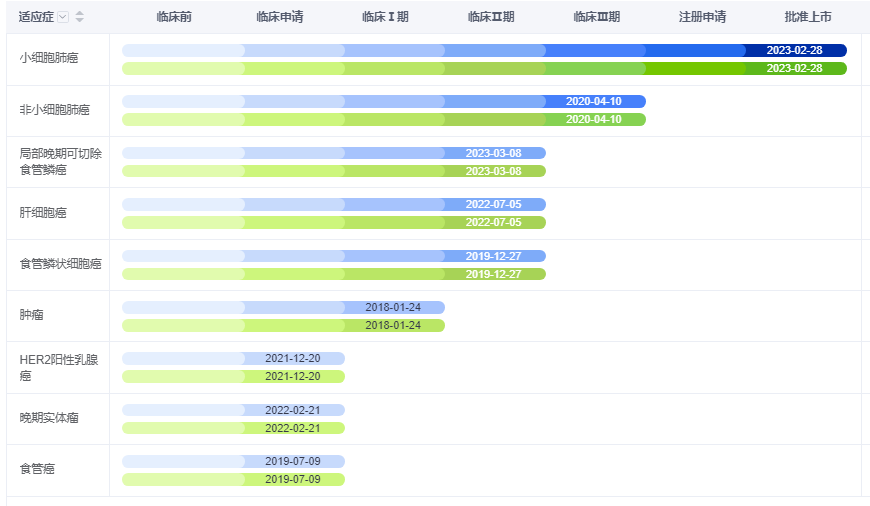Select the 临床Ⅱ期 stage header
Image resolution: width=870 pixels, height=506 pixels.
(x=491, y=17)
